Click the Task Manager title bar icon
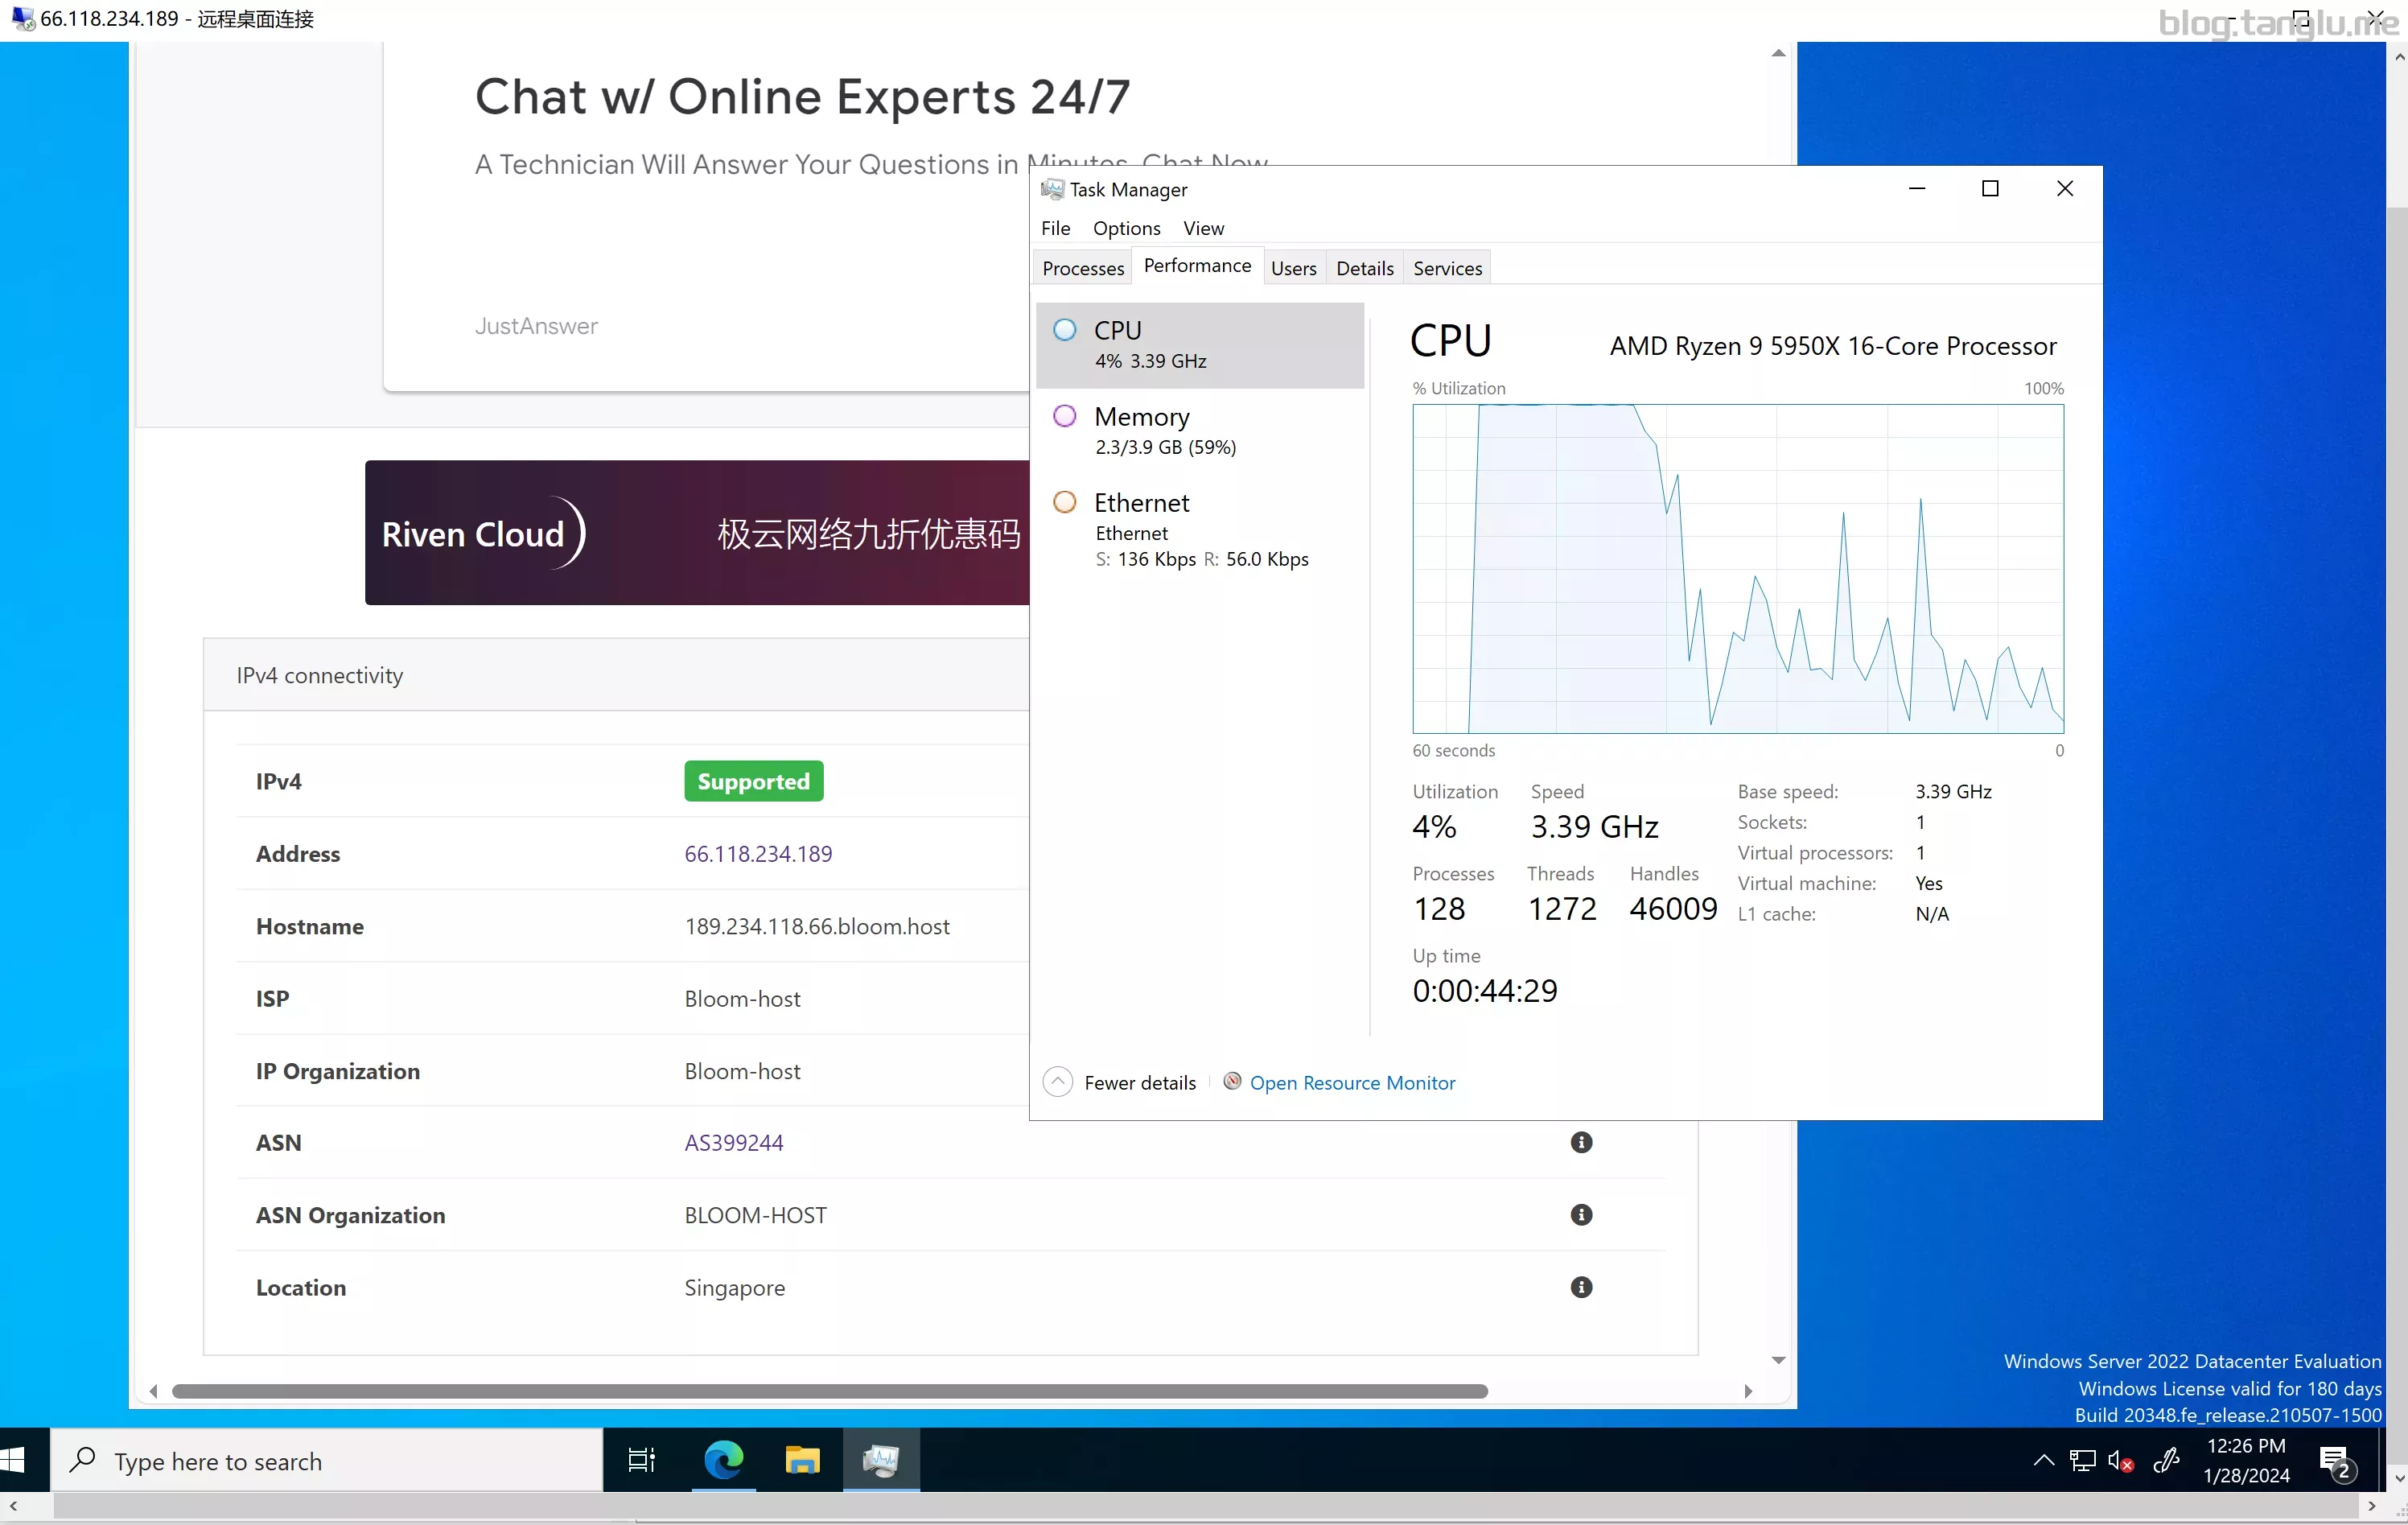 1052,188
